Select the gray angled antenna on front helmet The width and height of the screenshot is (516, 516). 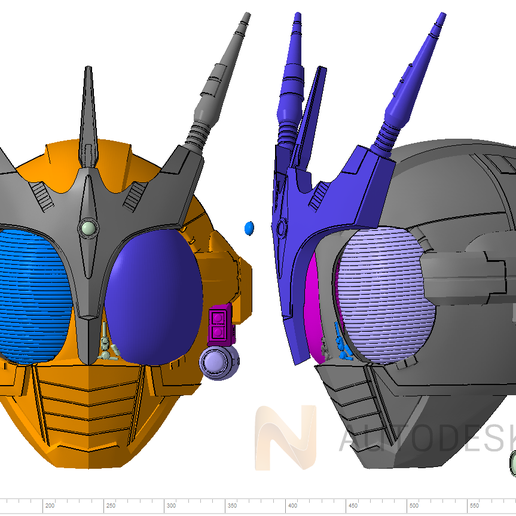[218, 83]
